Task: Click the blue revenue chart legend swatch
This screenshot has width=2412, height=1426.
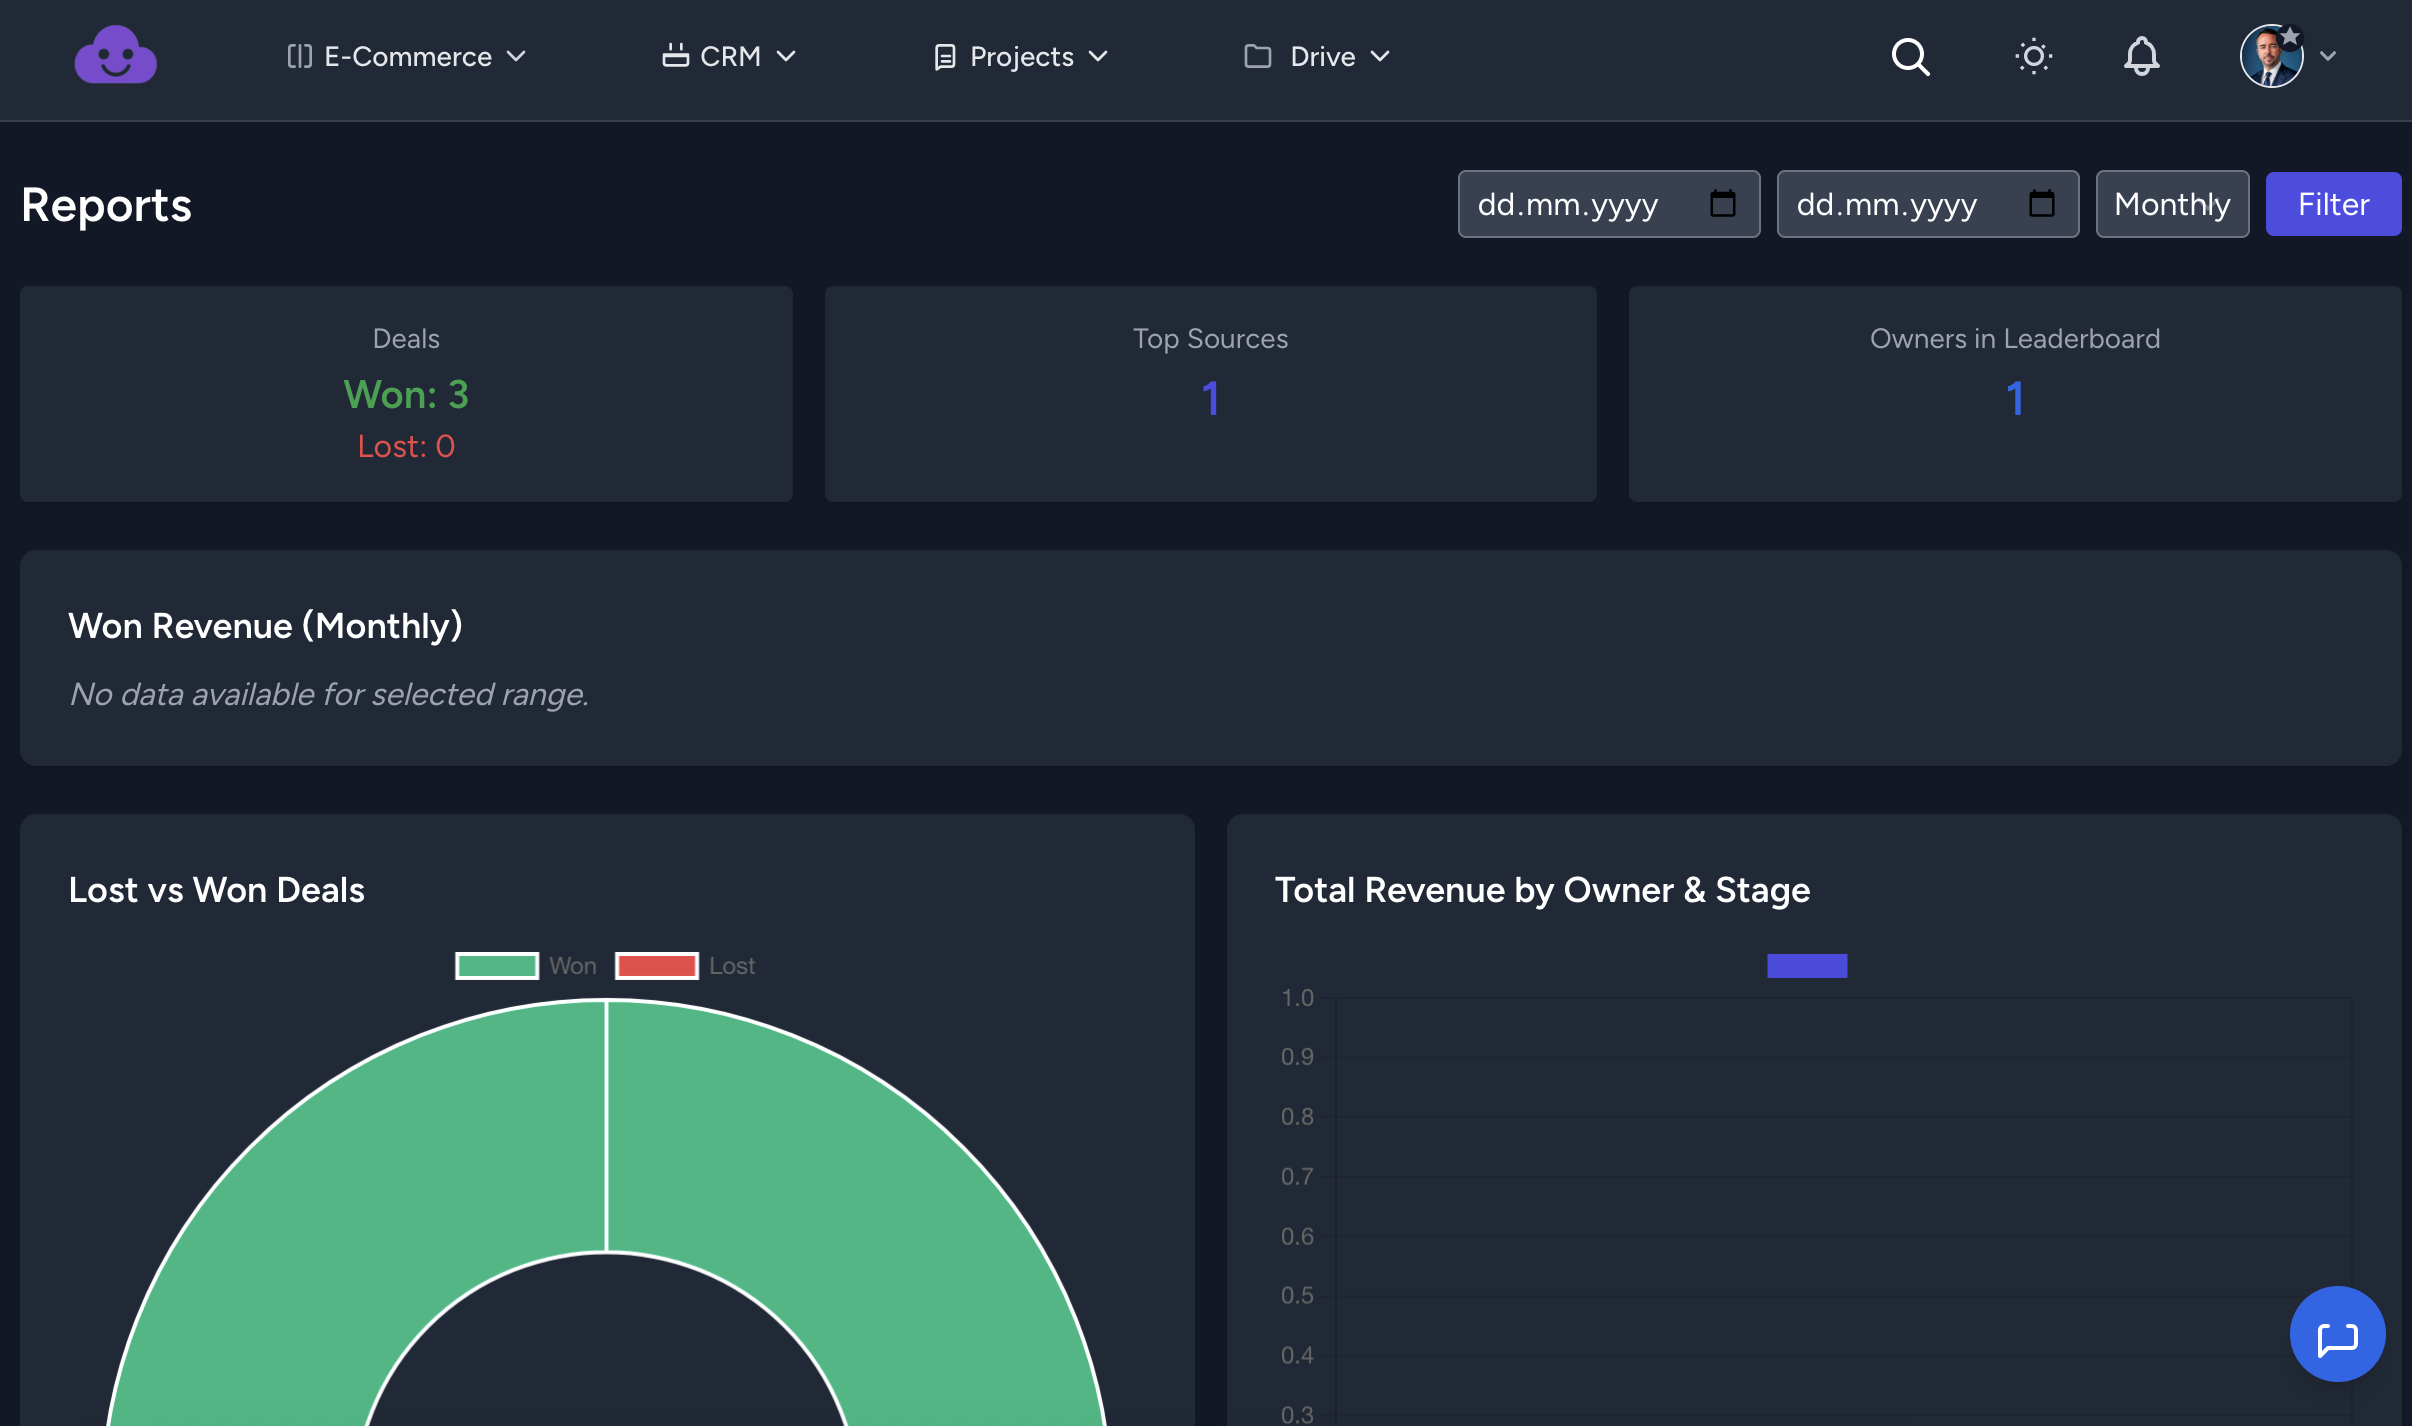Action: click(1807, 966)
